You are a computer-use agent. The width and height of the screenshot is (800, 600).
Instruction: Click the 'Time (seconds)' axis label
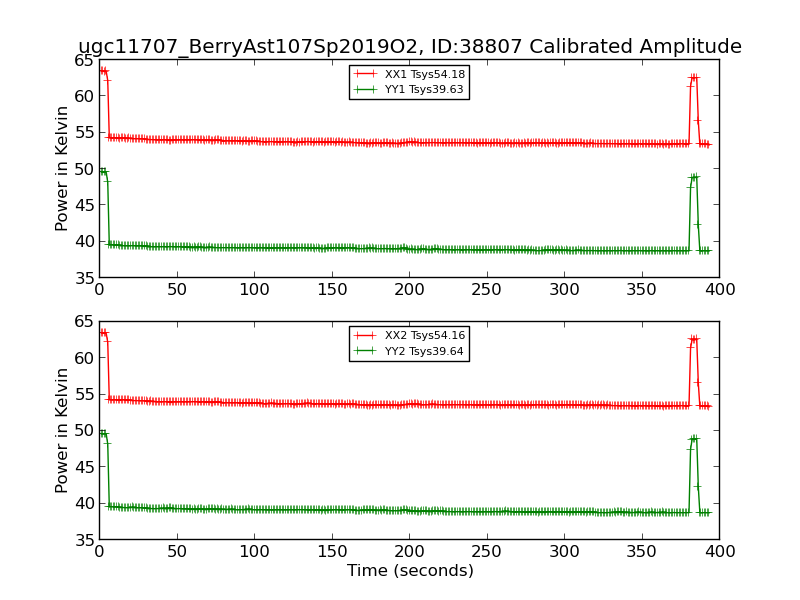click(410, 570)
